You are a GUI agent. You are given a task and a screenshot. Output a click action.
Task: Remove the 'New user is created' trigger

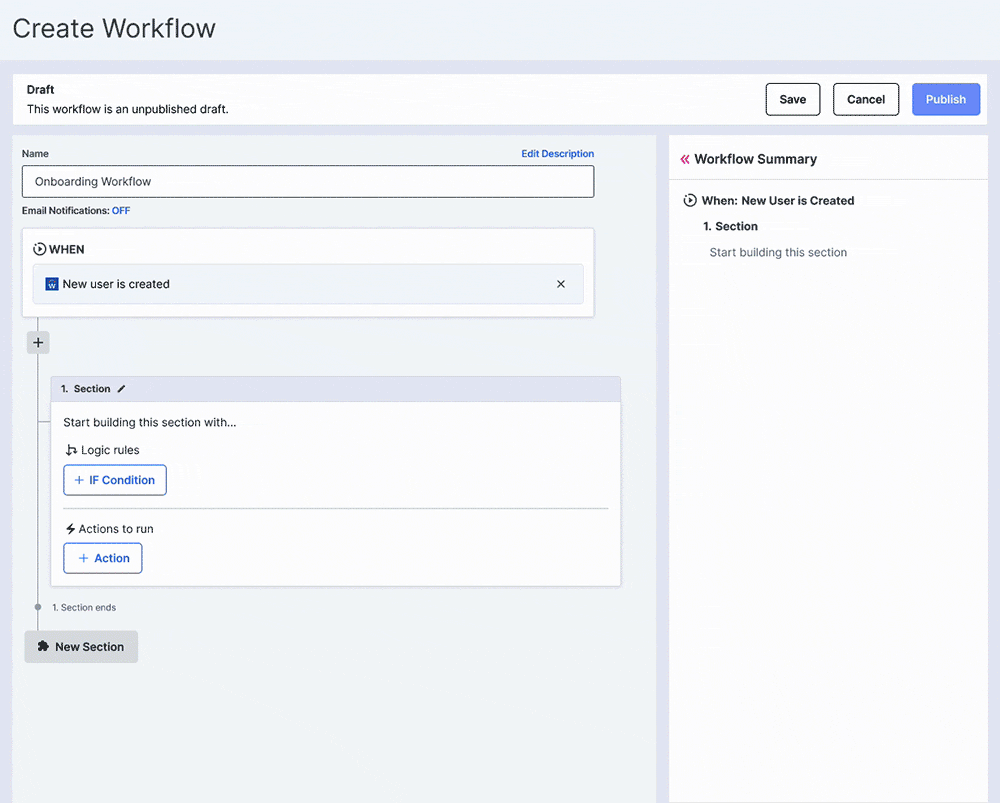[561, 284]
